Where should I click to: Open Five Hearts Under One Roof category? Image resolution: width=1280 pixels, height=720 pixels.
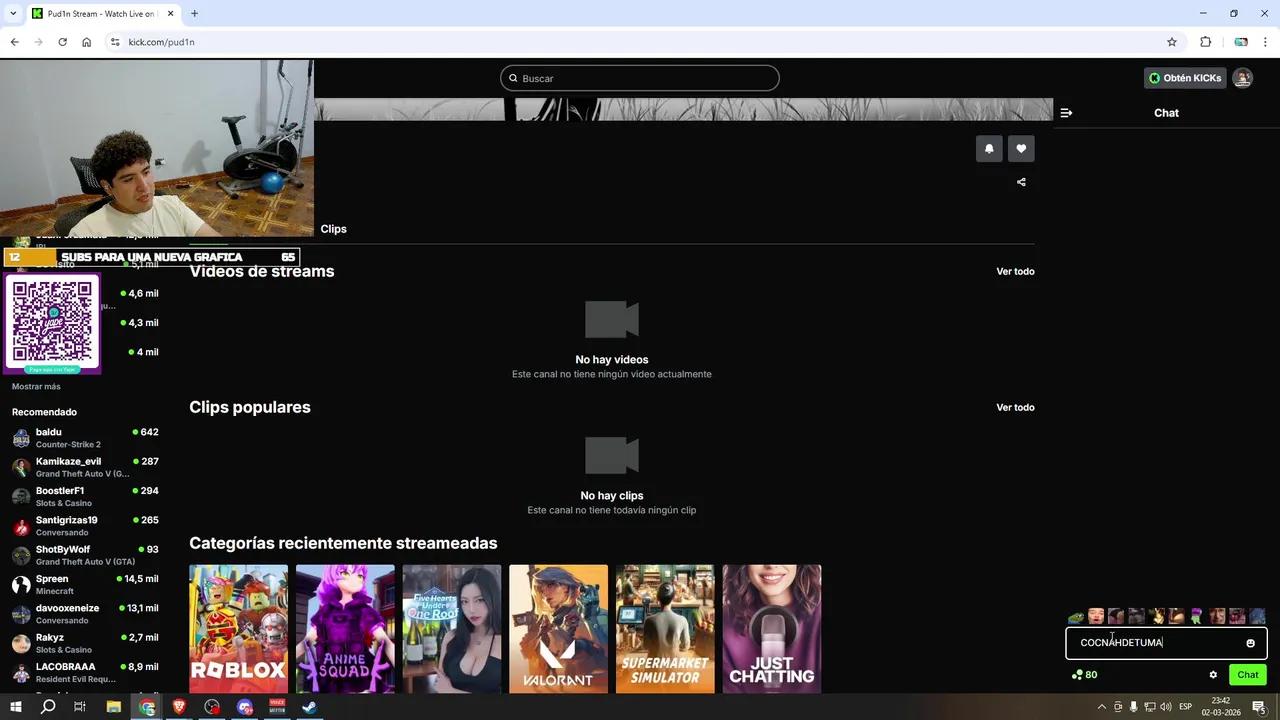[452, 629]
